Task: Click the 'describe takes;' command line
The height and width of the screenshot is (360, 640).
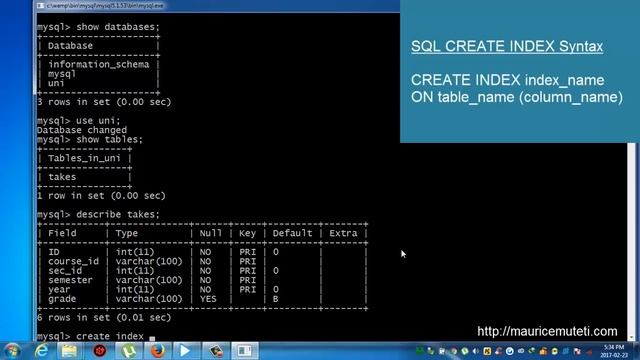Action: 98,215
